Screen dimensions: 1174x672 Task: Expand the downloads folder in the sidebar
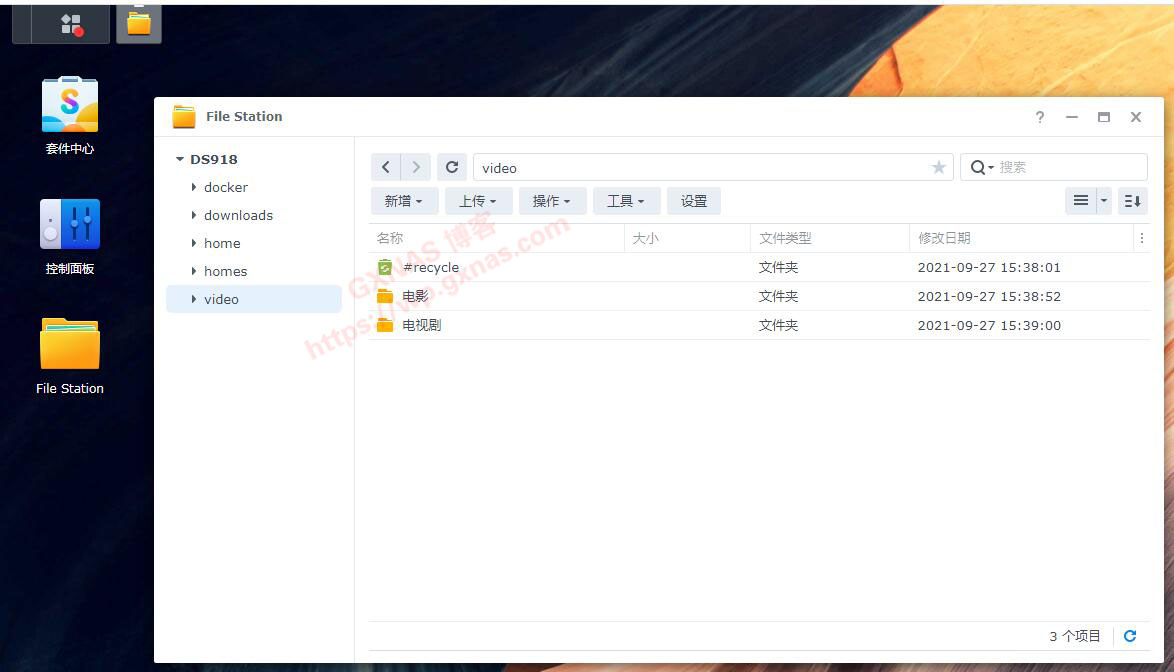(195, 215)
